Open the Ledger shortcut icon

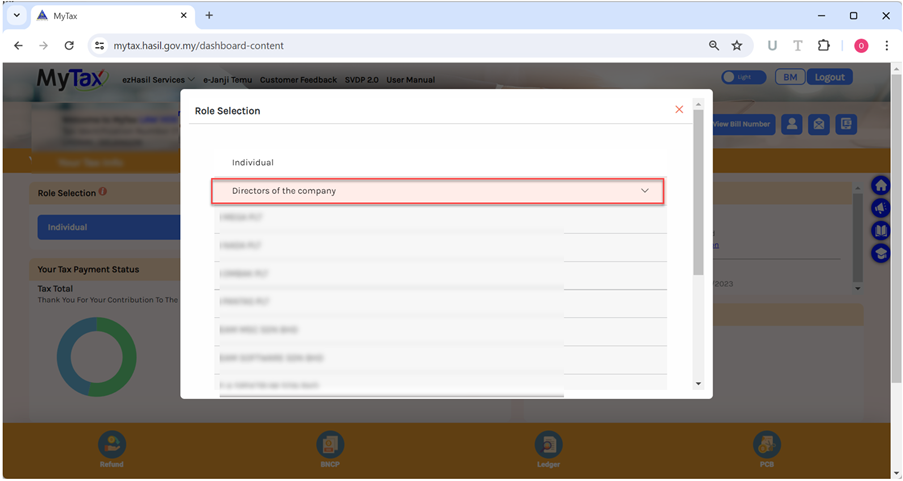click(548, 445)
